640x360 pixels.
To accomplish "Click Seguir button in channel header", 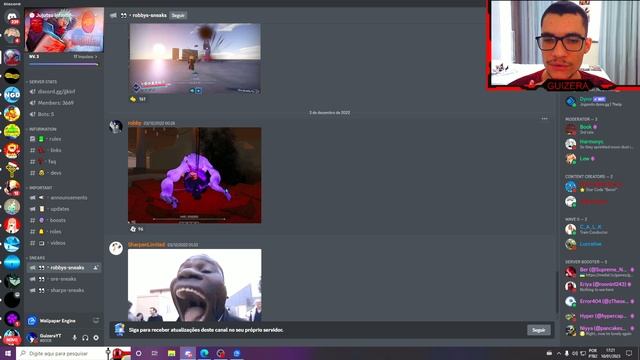I will click(178, 16).
